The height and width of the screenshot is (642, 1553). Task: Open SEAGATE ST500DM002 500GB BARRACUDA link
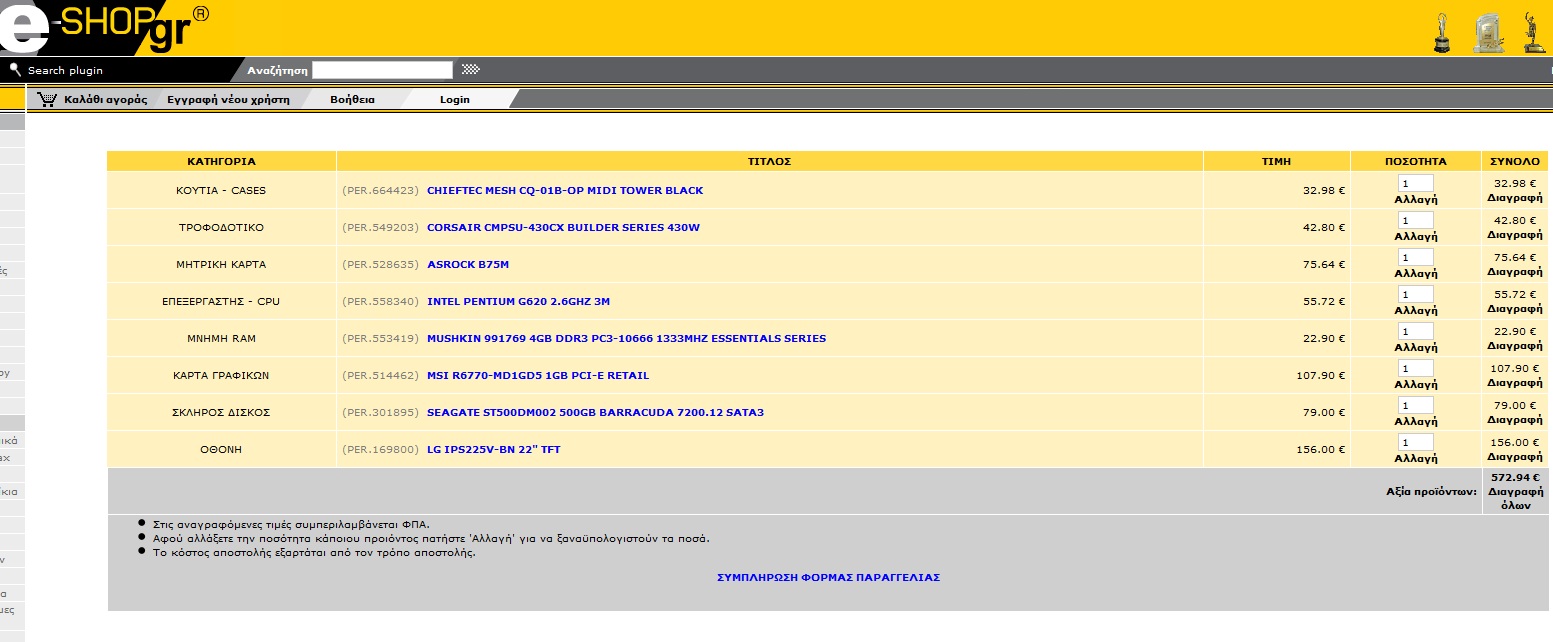(x=595, y=412)
